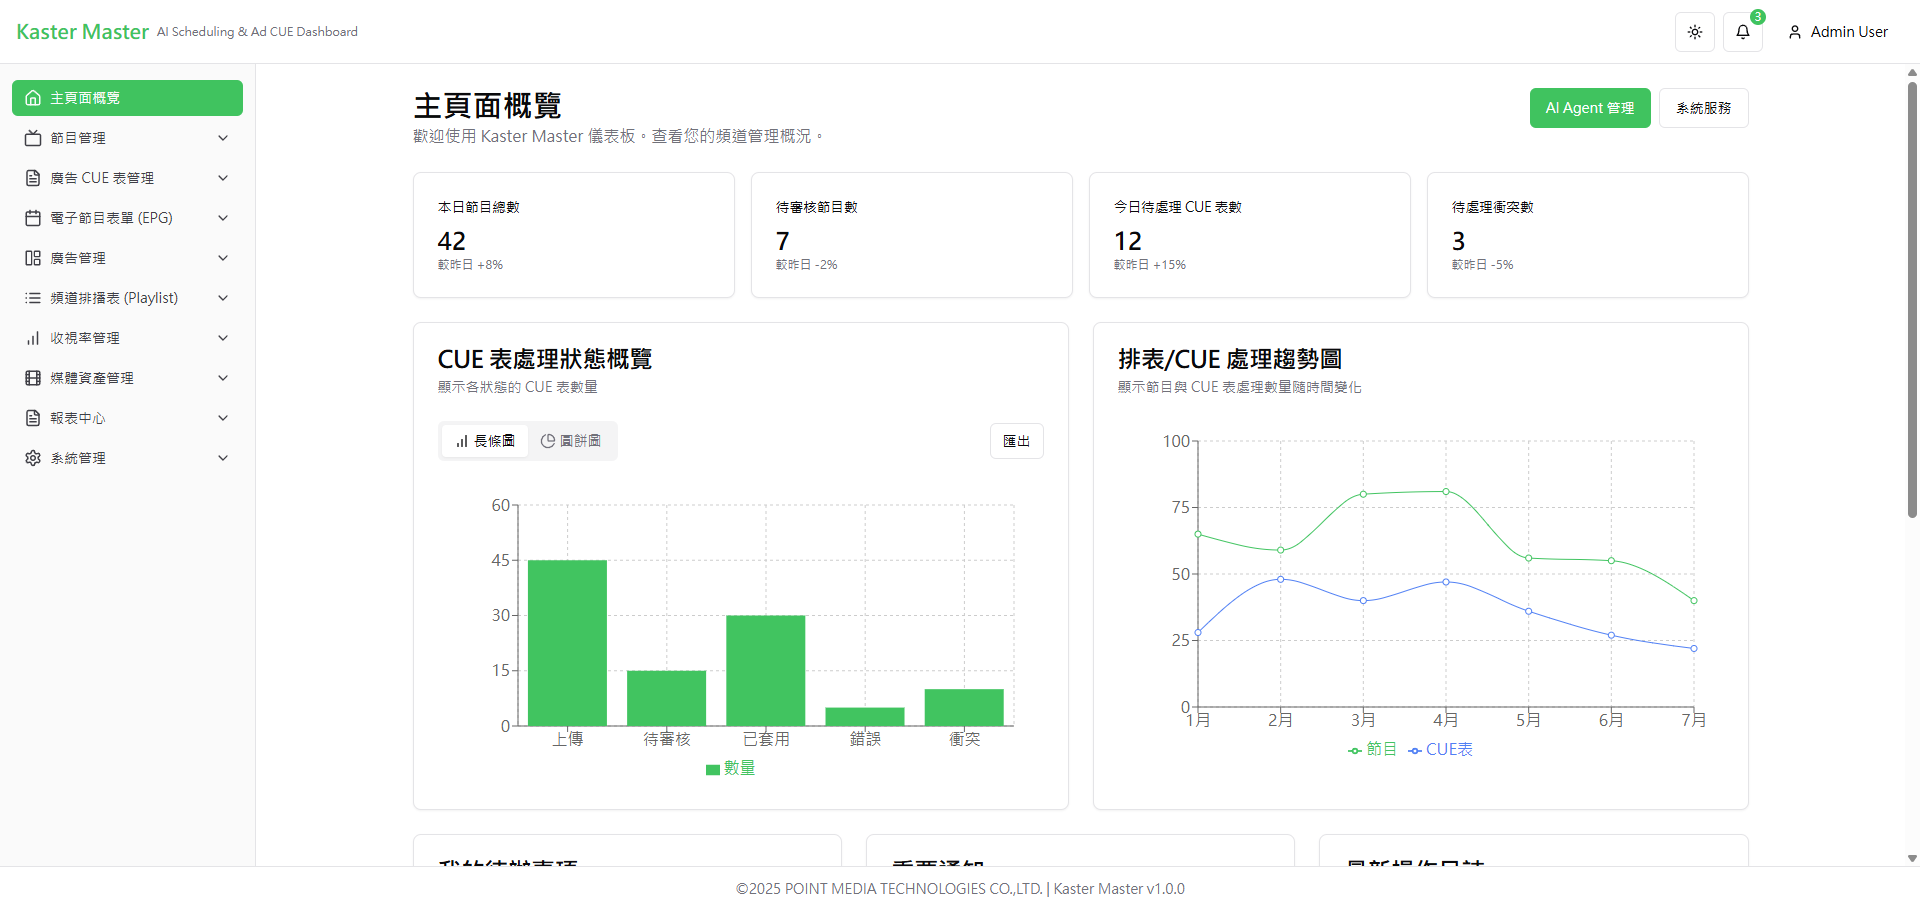Click the 上傳 bar in the chart
The image size is (1920, 910).
[x=567, y=643]
